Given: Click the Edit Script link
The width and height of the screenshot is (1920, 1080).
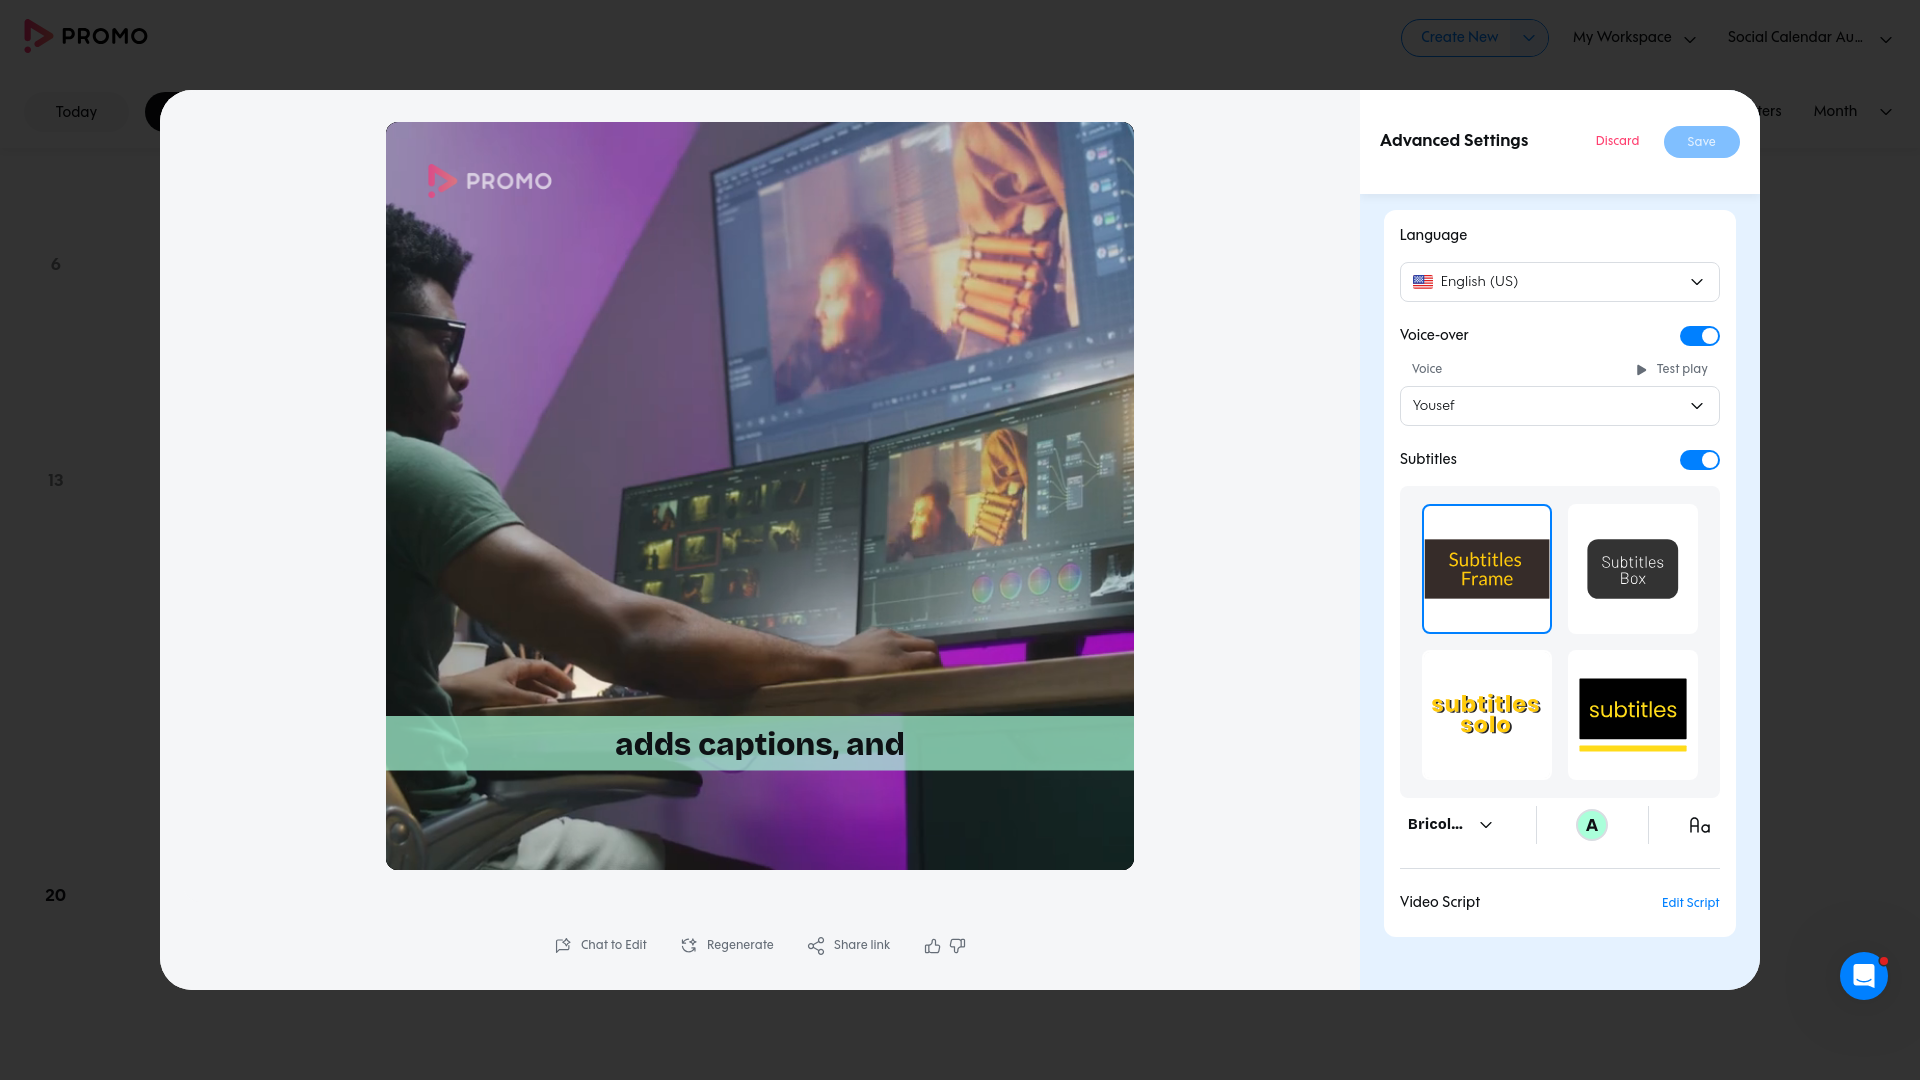Looking at the screenshot, I should (x=1690, y=903).
